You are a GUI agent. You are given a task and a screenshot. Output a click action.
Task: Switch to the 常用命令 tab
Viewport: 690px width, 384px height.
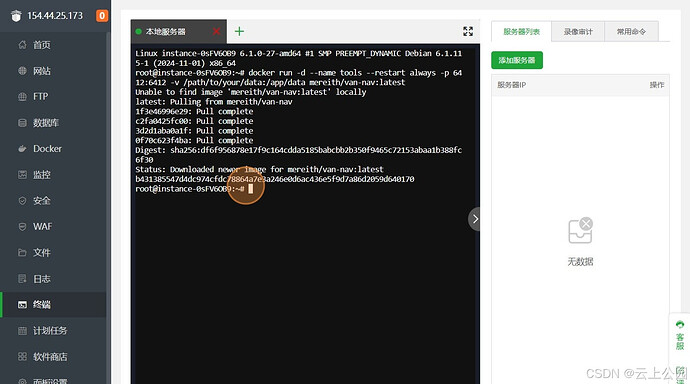[631, 32]
